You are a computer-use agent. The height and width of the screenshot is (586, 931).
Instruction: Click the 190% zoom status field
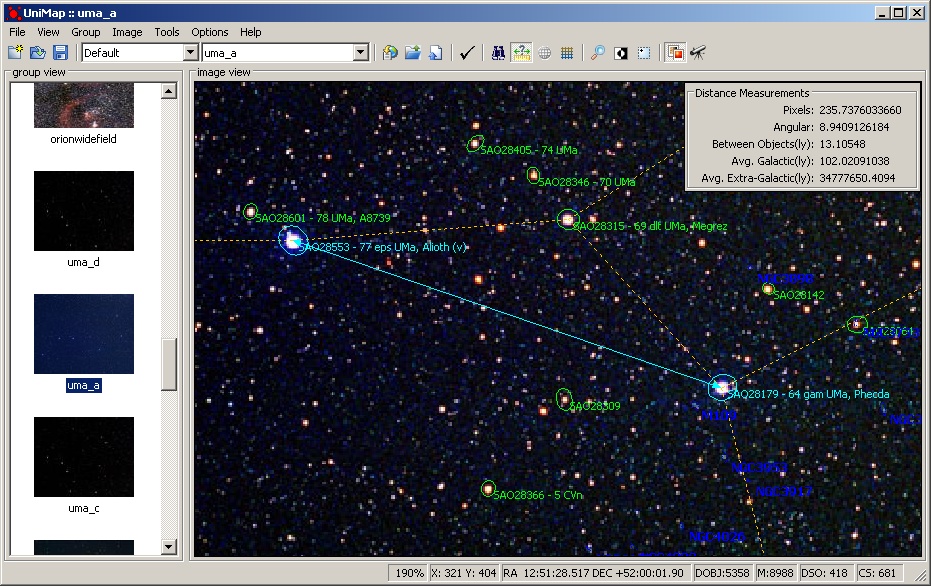[x=408, y=573]
